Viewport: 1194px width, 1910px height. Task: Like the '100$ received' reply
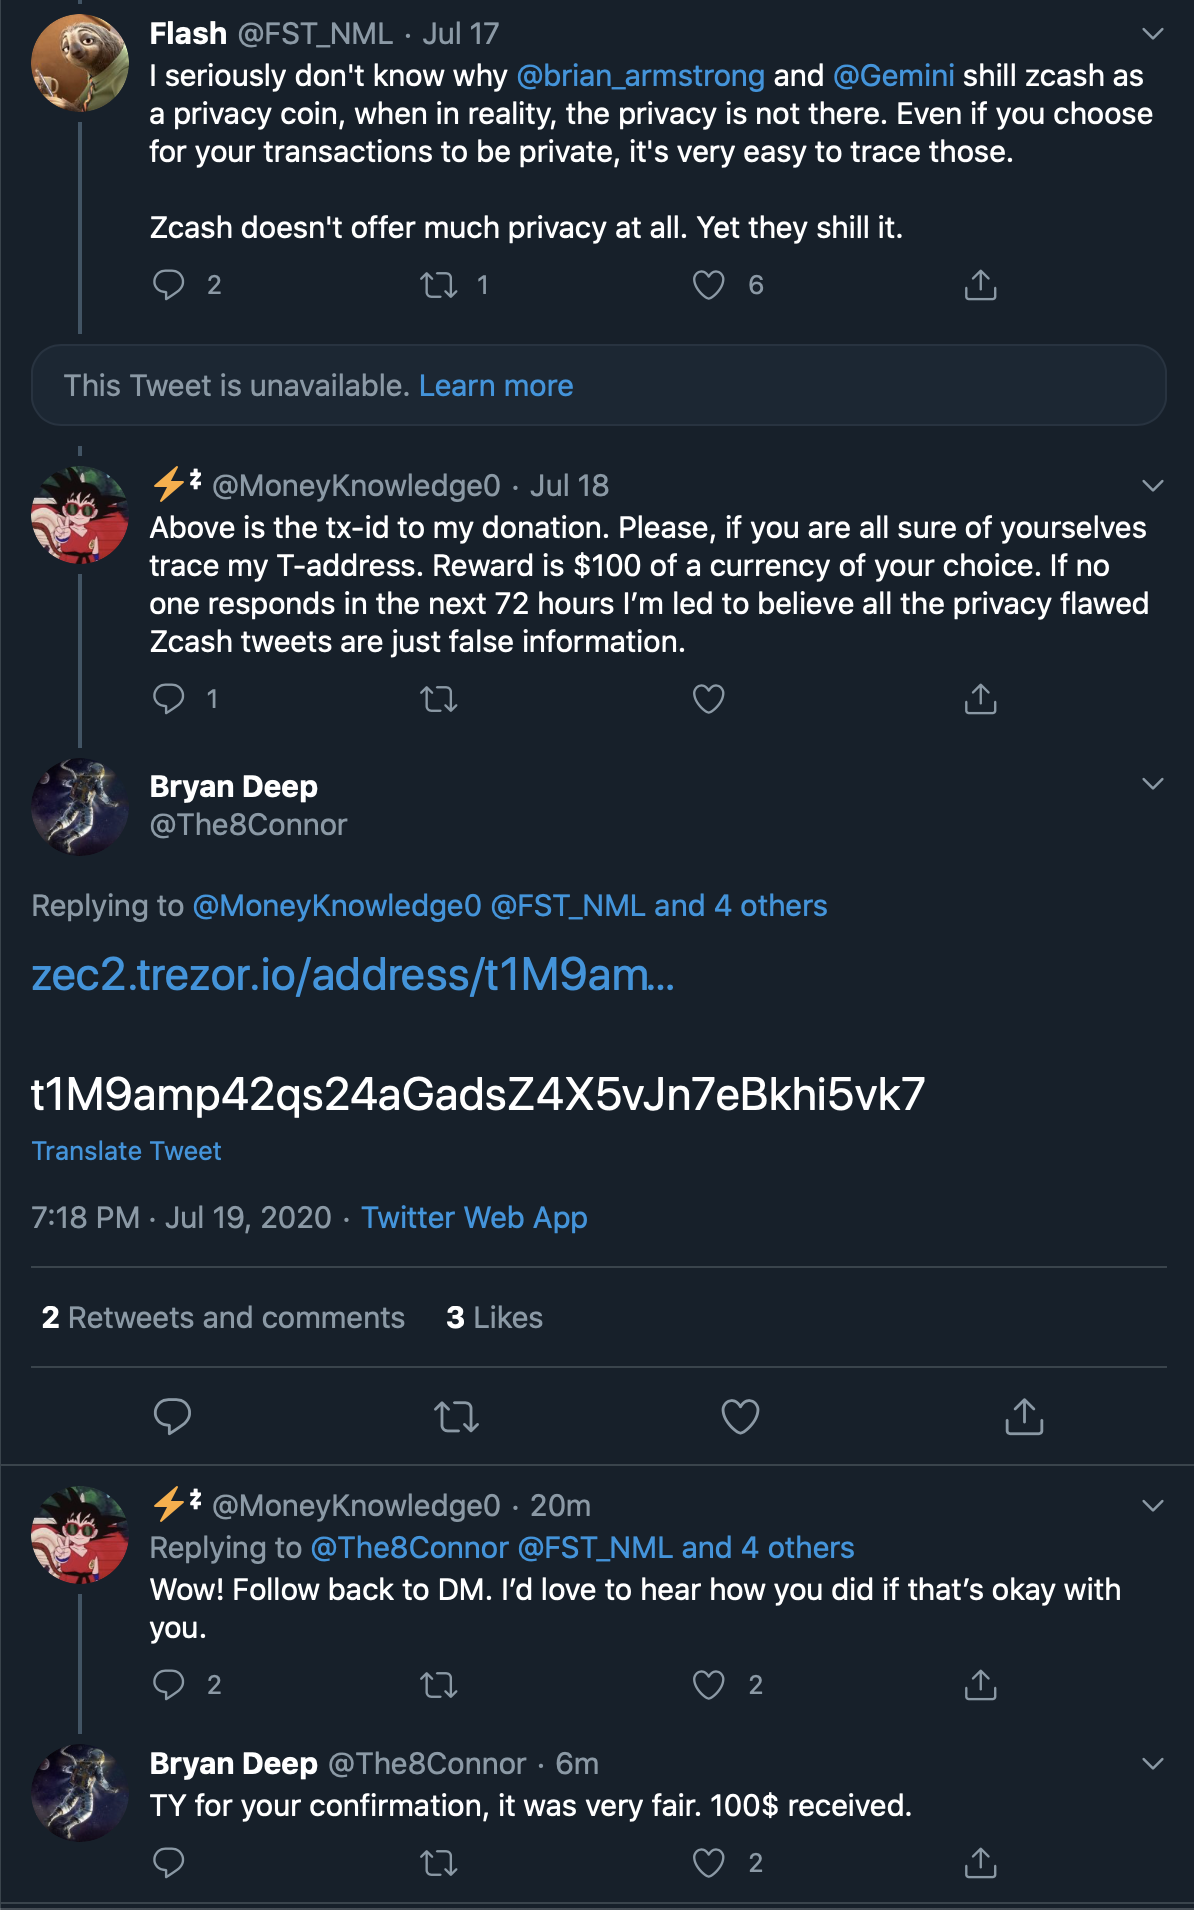coord(708,1863)
